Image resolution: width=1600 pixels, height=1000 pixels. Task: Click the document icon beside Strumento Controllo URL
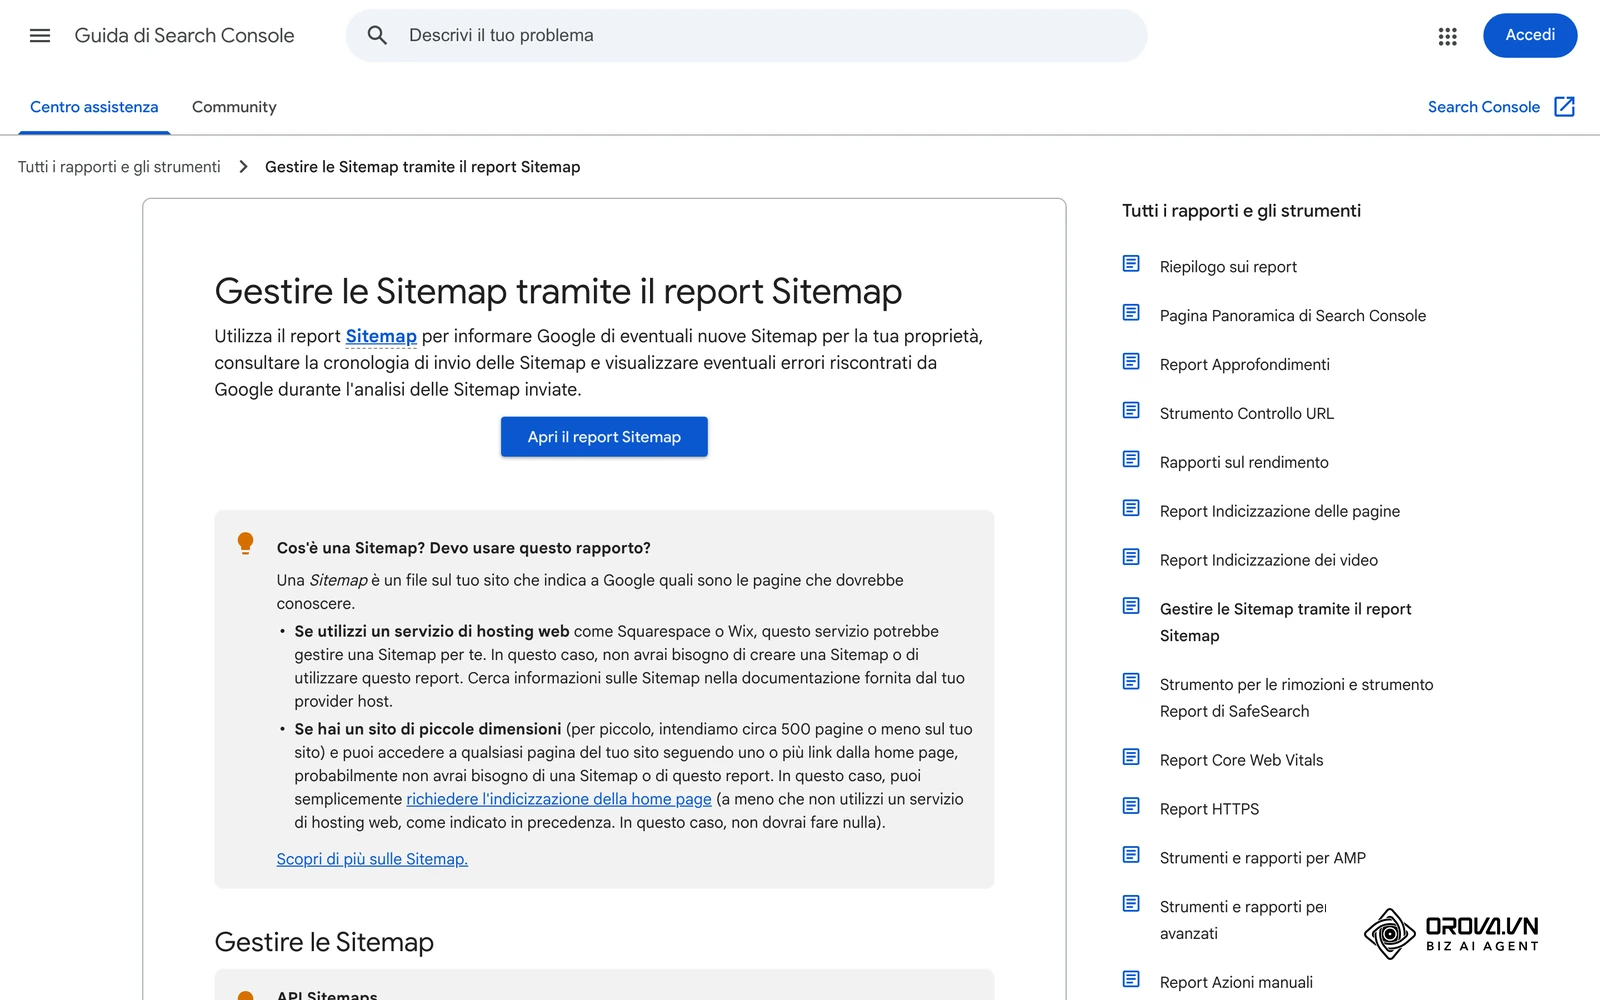(1131, 411)
